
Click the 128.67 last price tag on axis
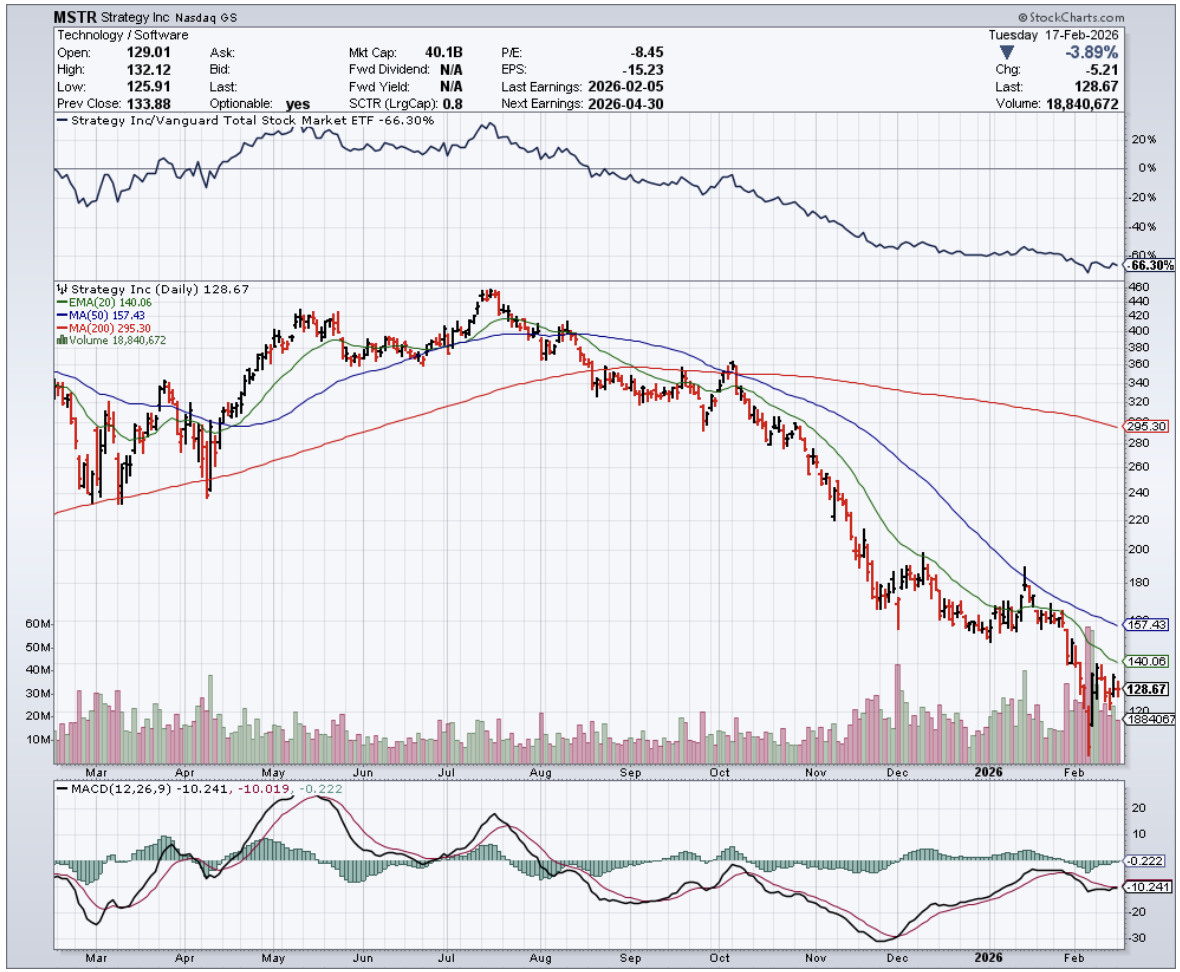point(1146,689)
